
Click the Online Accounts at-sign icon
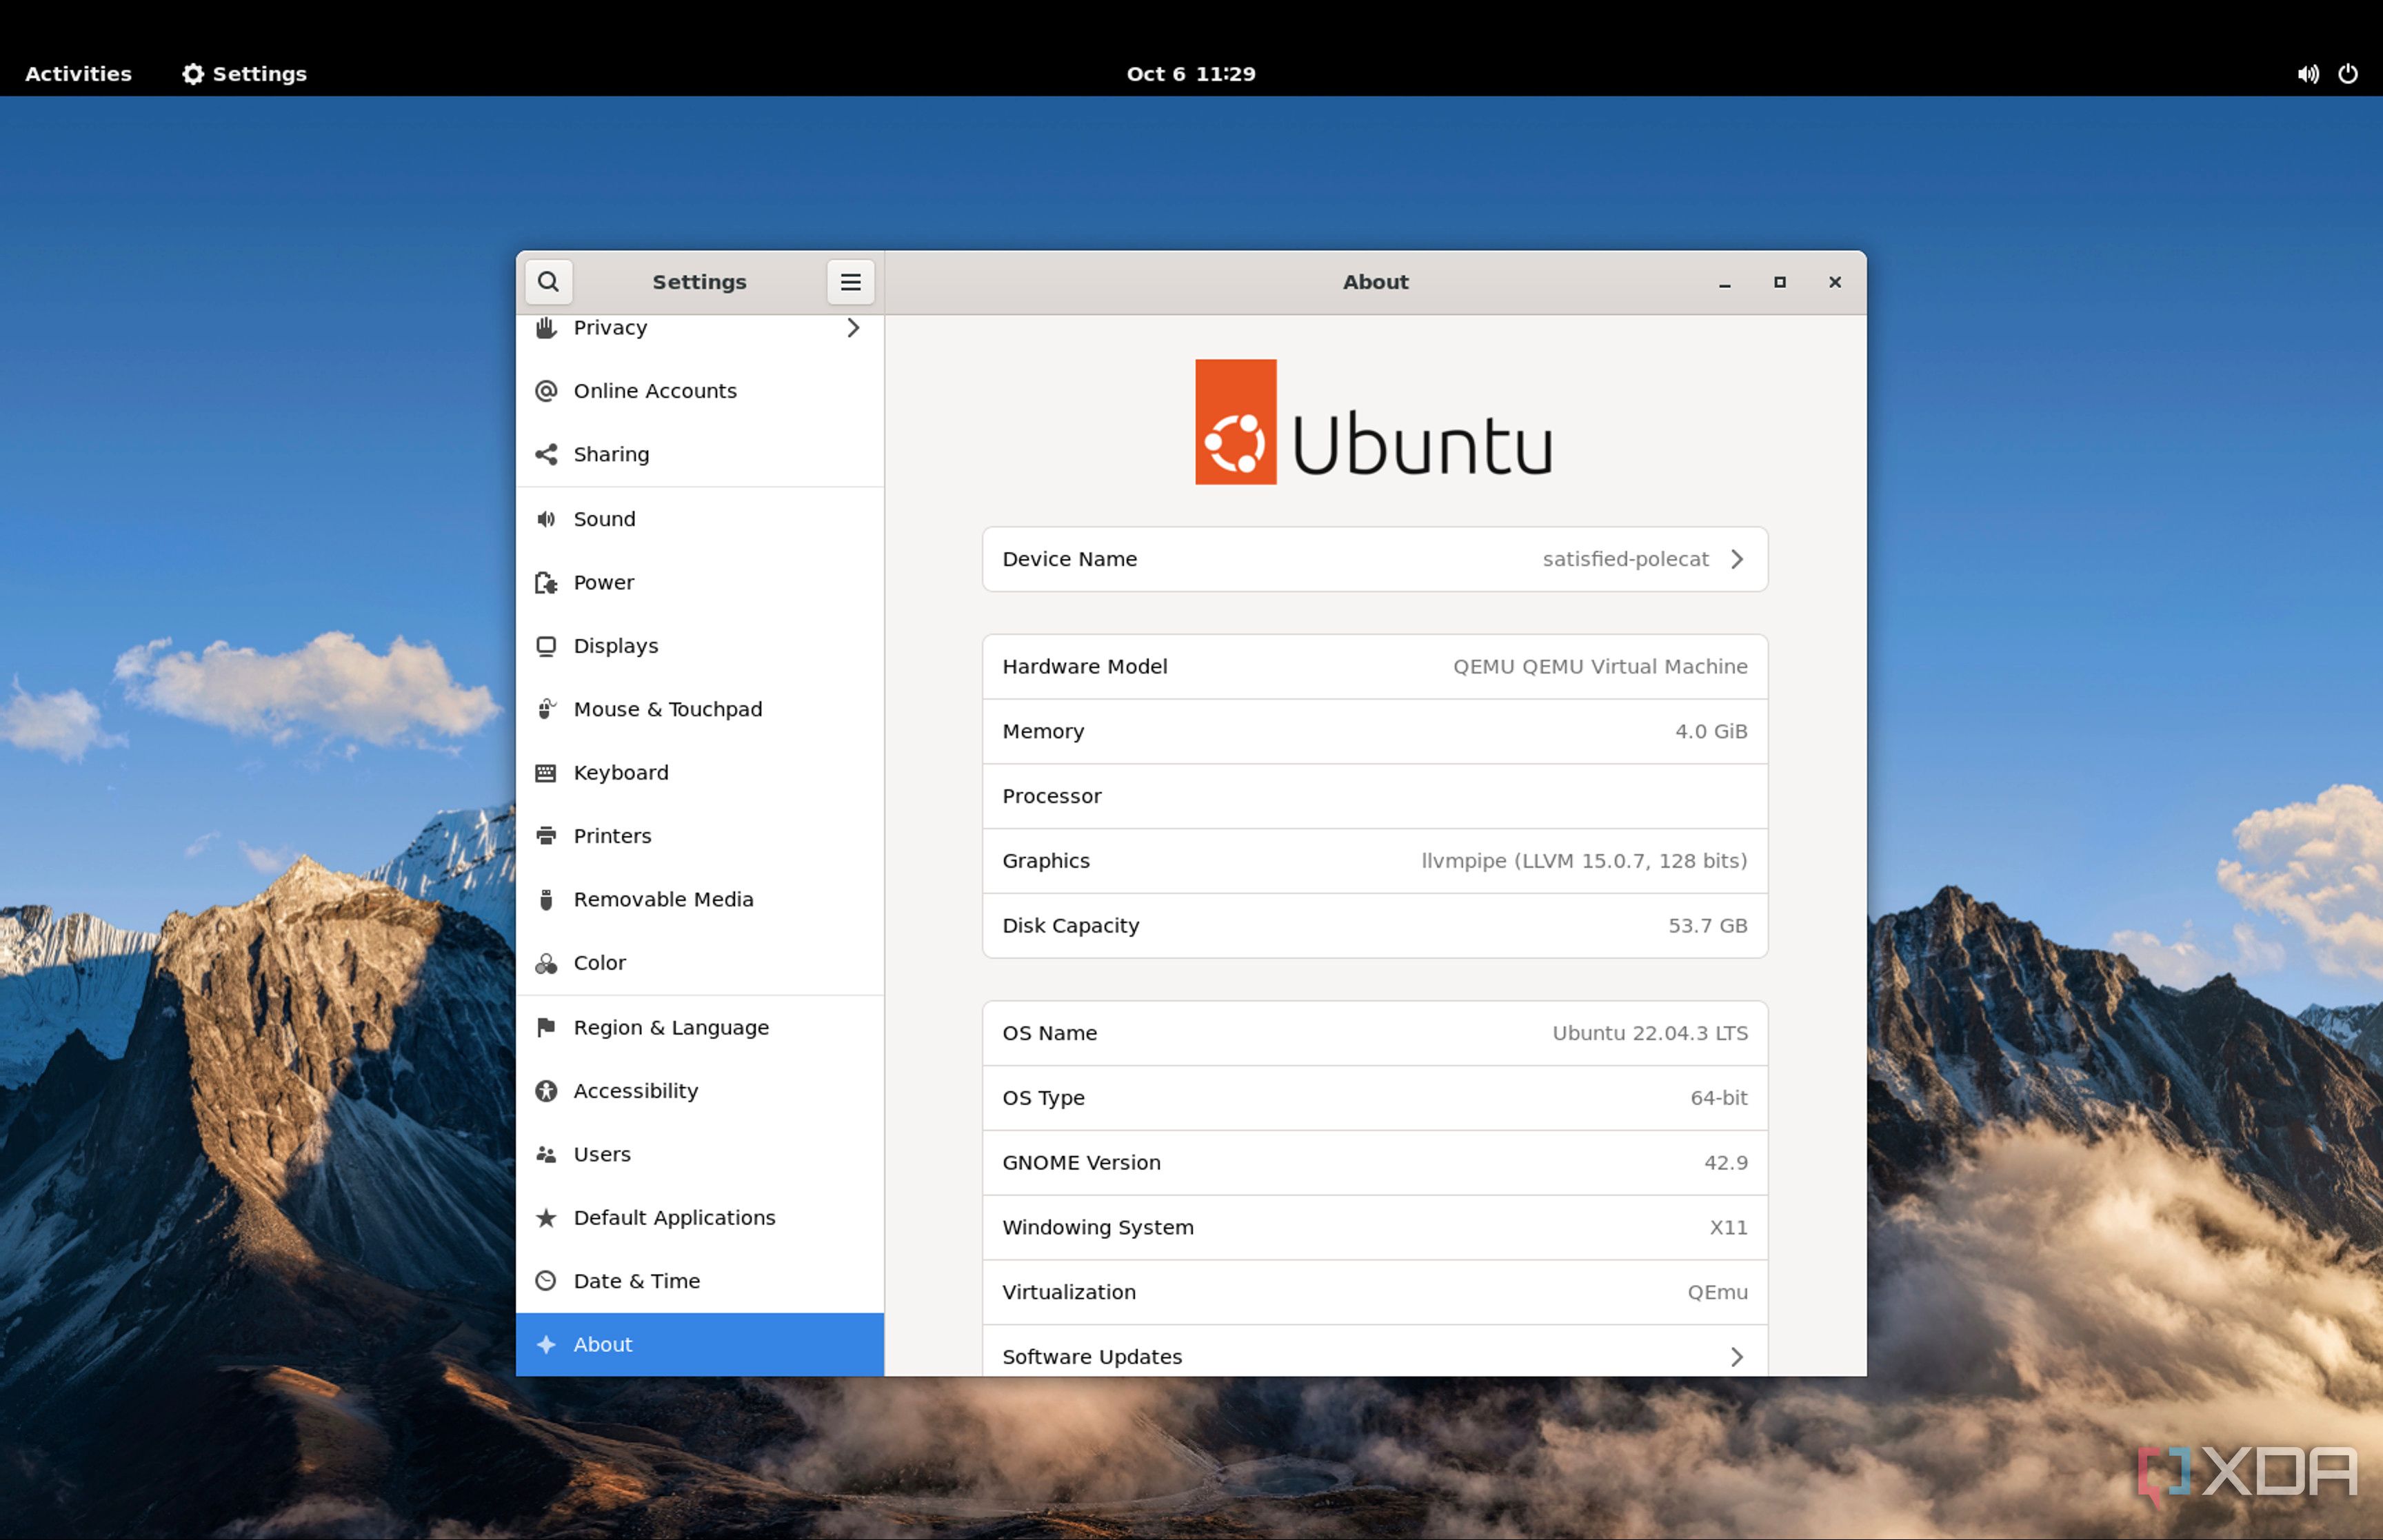coord(546,391)
